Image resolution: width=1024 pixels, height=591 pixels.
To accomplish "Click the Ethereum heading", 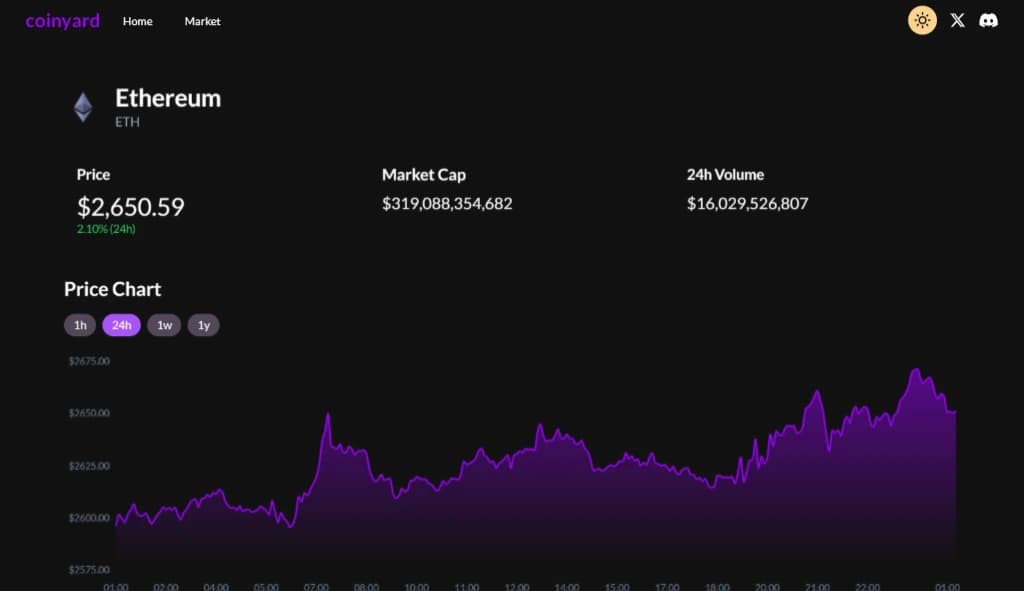I will (x=168, y=98).
